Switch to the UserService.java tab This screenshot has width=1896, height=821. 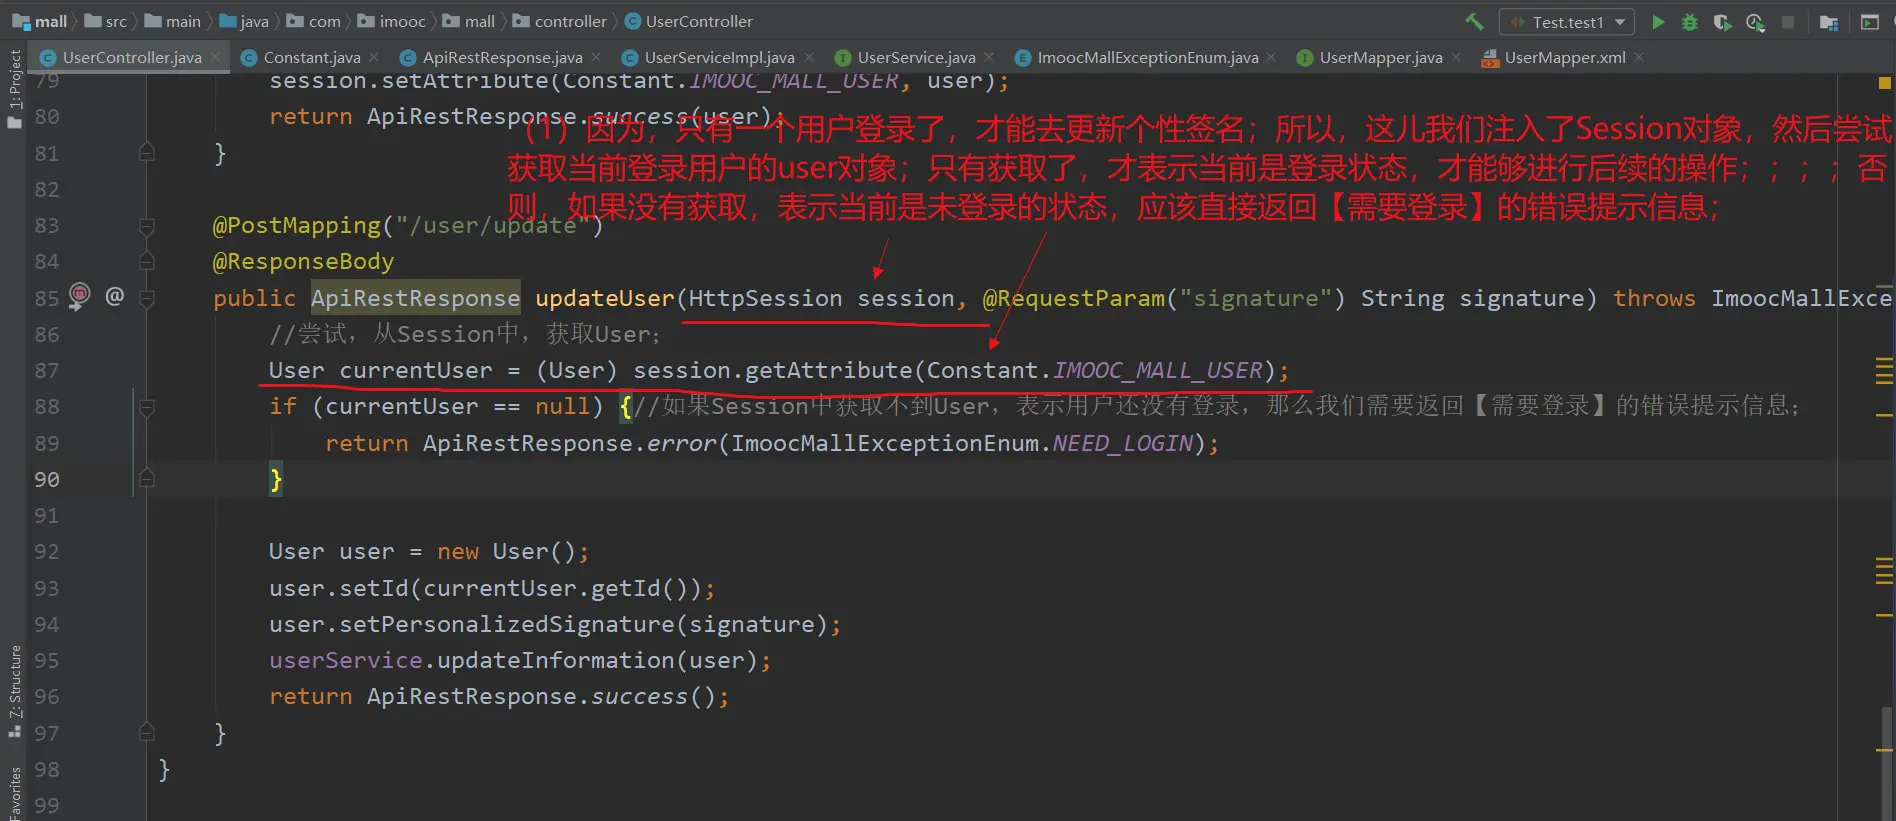(x=916, y=58)
